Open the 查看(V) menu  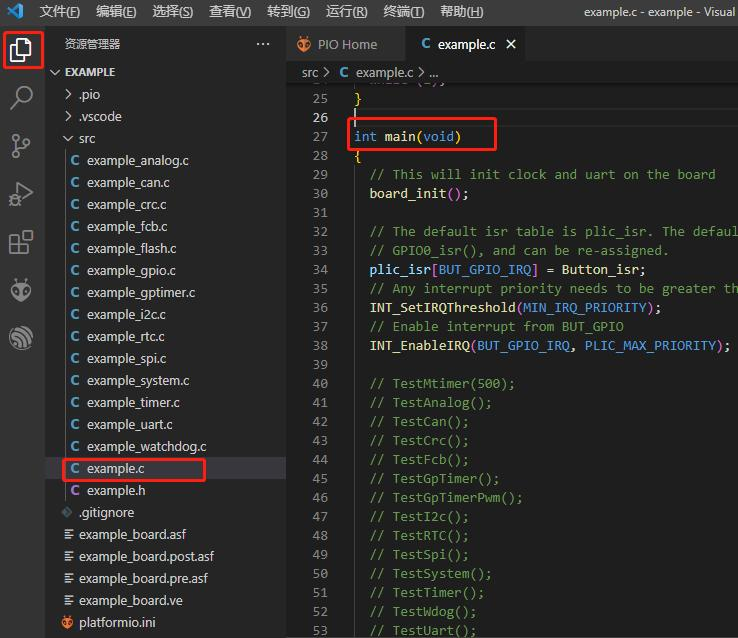(230, 11)
